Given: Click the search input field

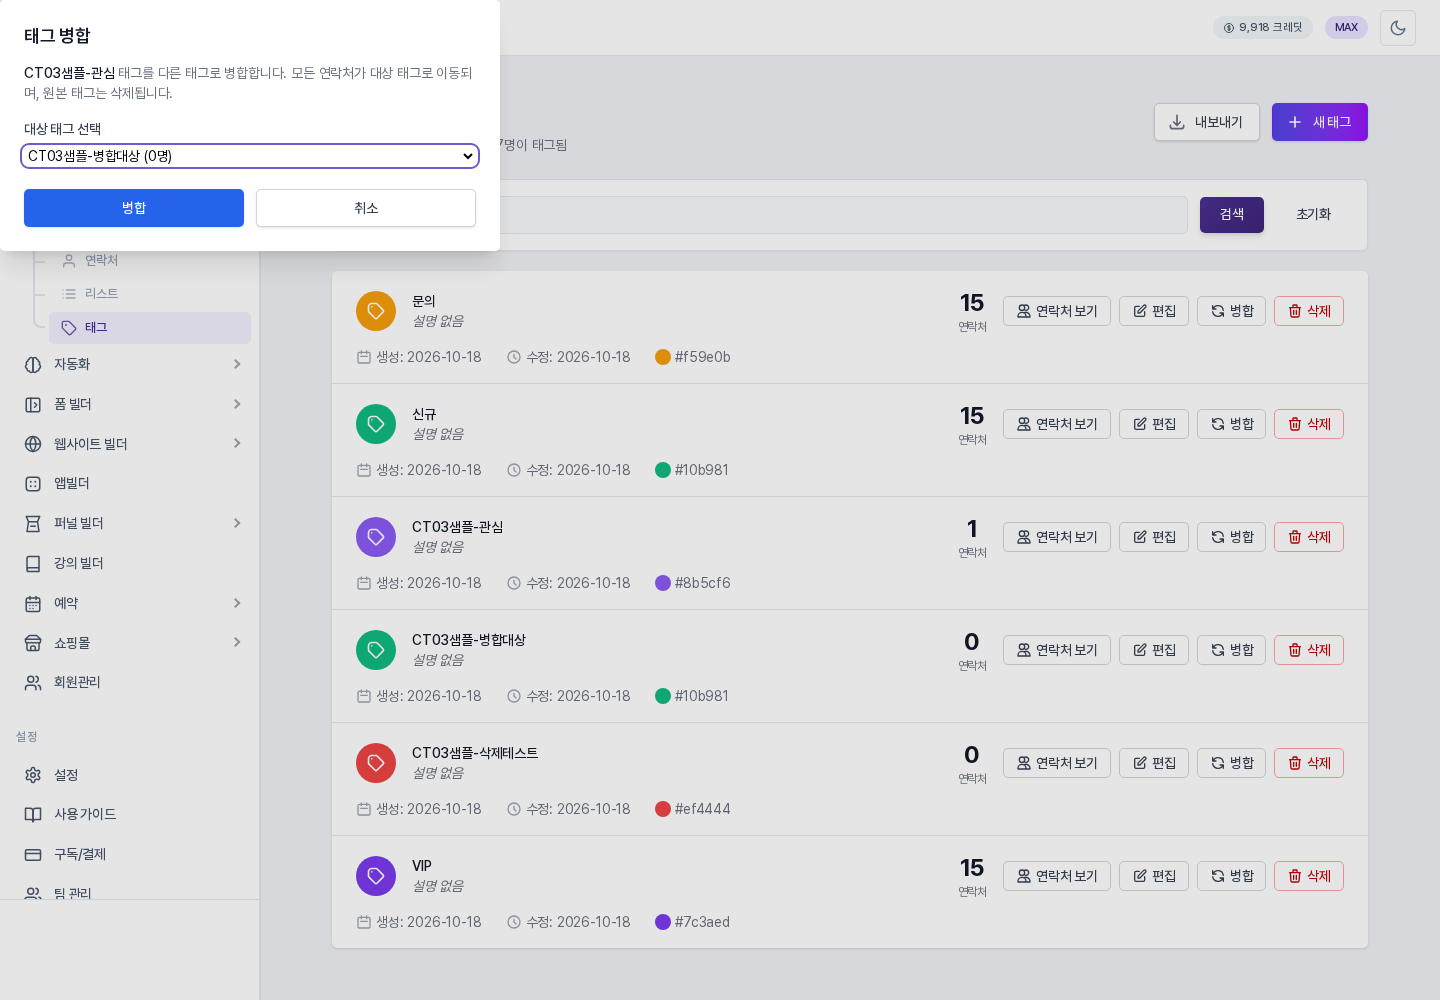Looking at the screenshot, I should 843,215.
